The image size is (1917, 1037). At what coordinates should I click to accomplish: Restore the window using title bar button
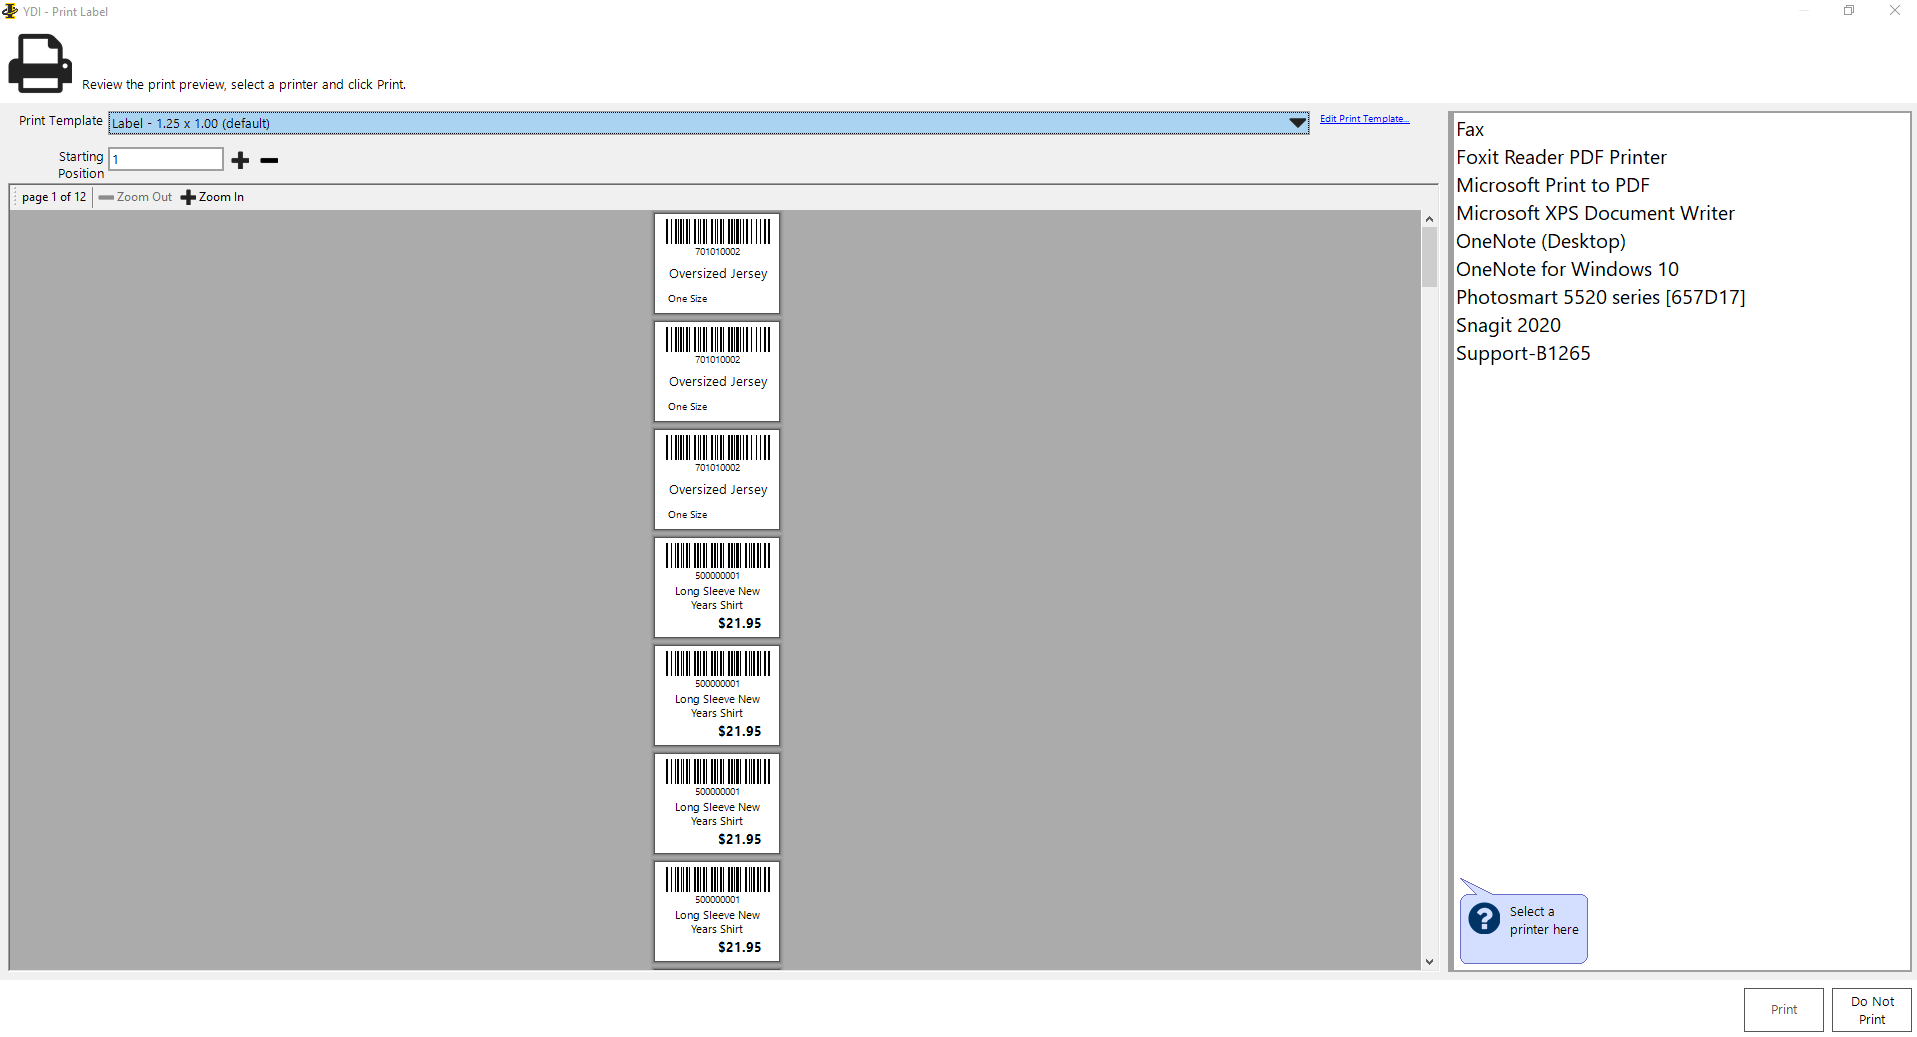click(x=1849, y=11)
